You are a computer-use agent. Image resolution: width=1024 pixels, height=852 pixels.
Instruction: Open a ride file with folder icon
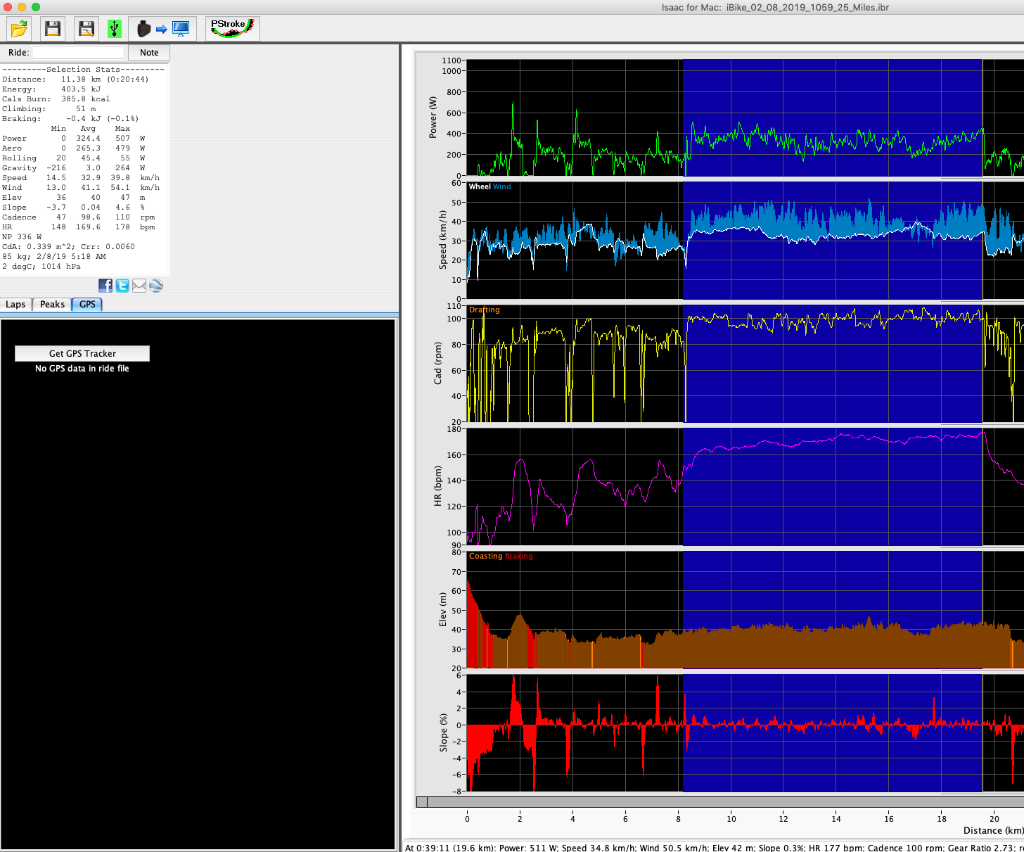tap(20, 29)
